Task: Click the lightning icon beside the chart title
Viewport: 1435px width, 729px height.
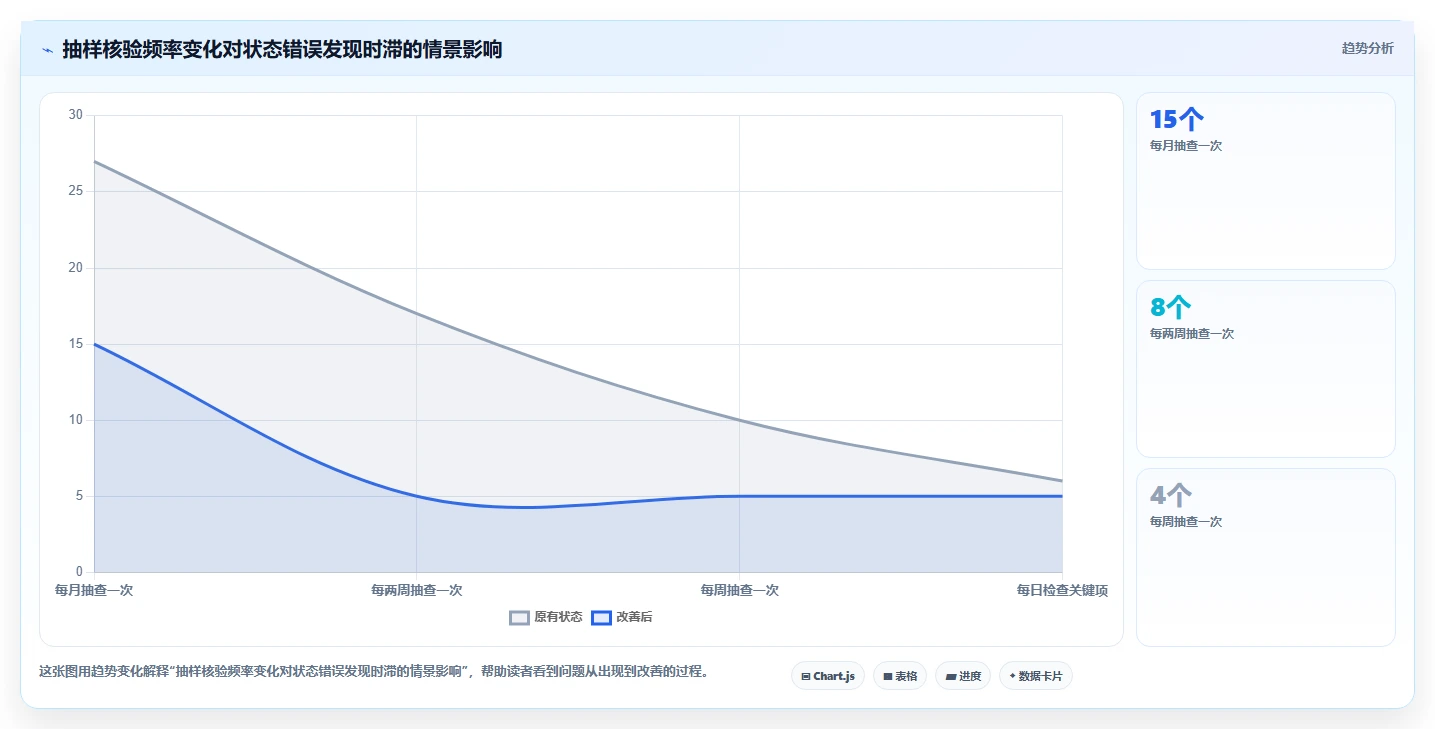Action: tap(47, 50)
